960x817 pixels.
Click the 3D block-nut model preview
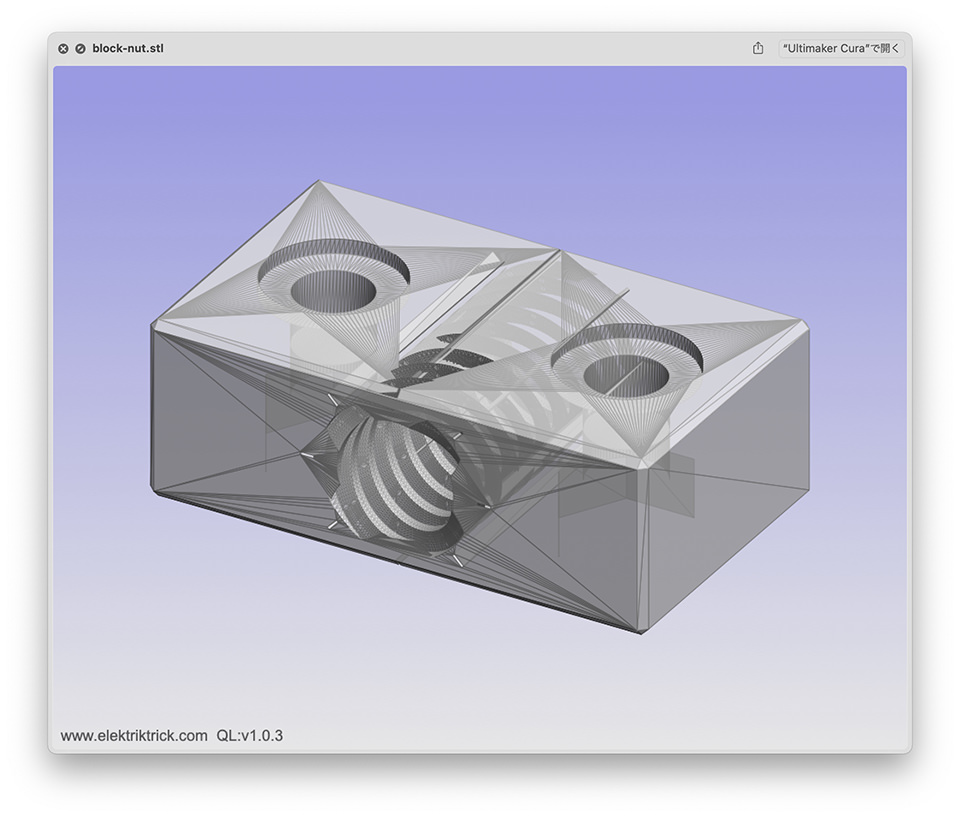480,407
